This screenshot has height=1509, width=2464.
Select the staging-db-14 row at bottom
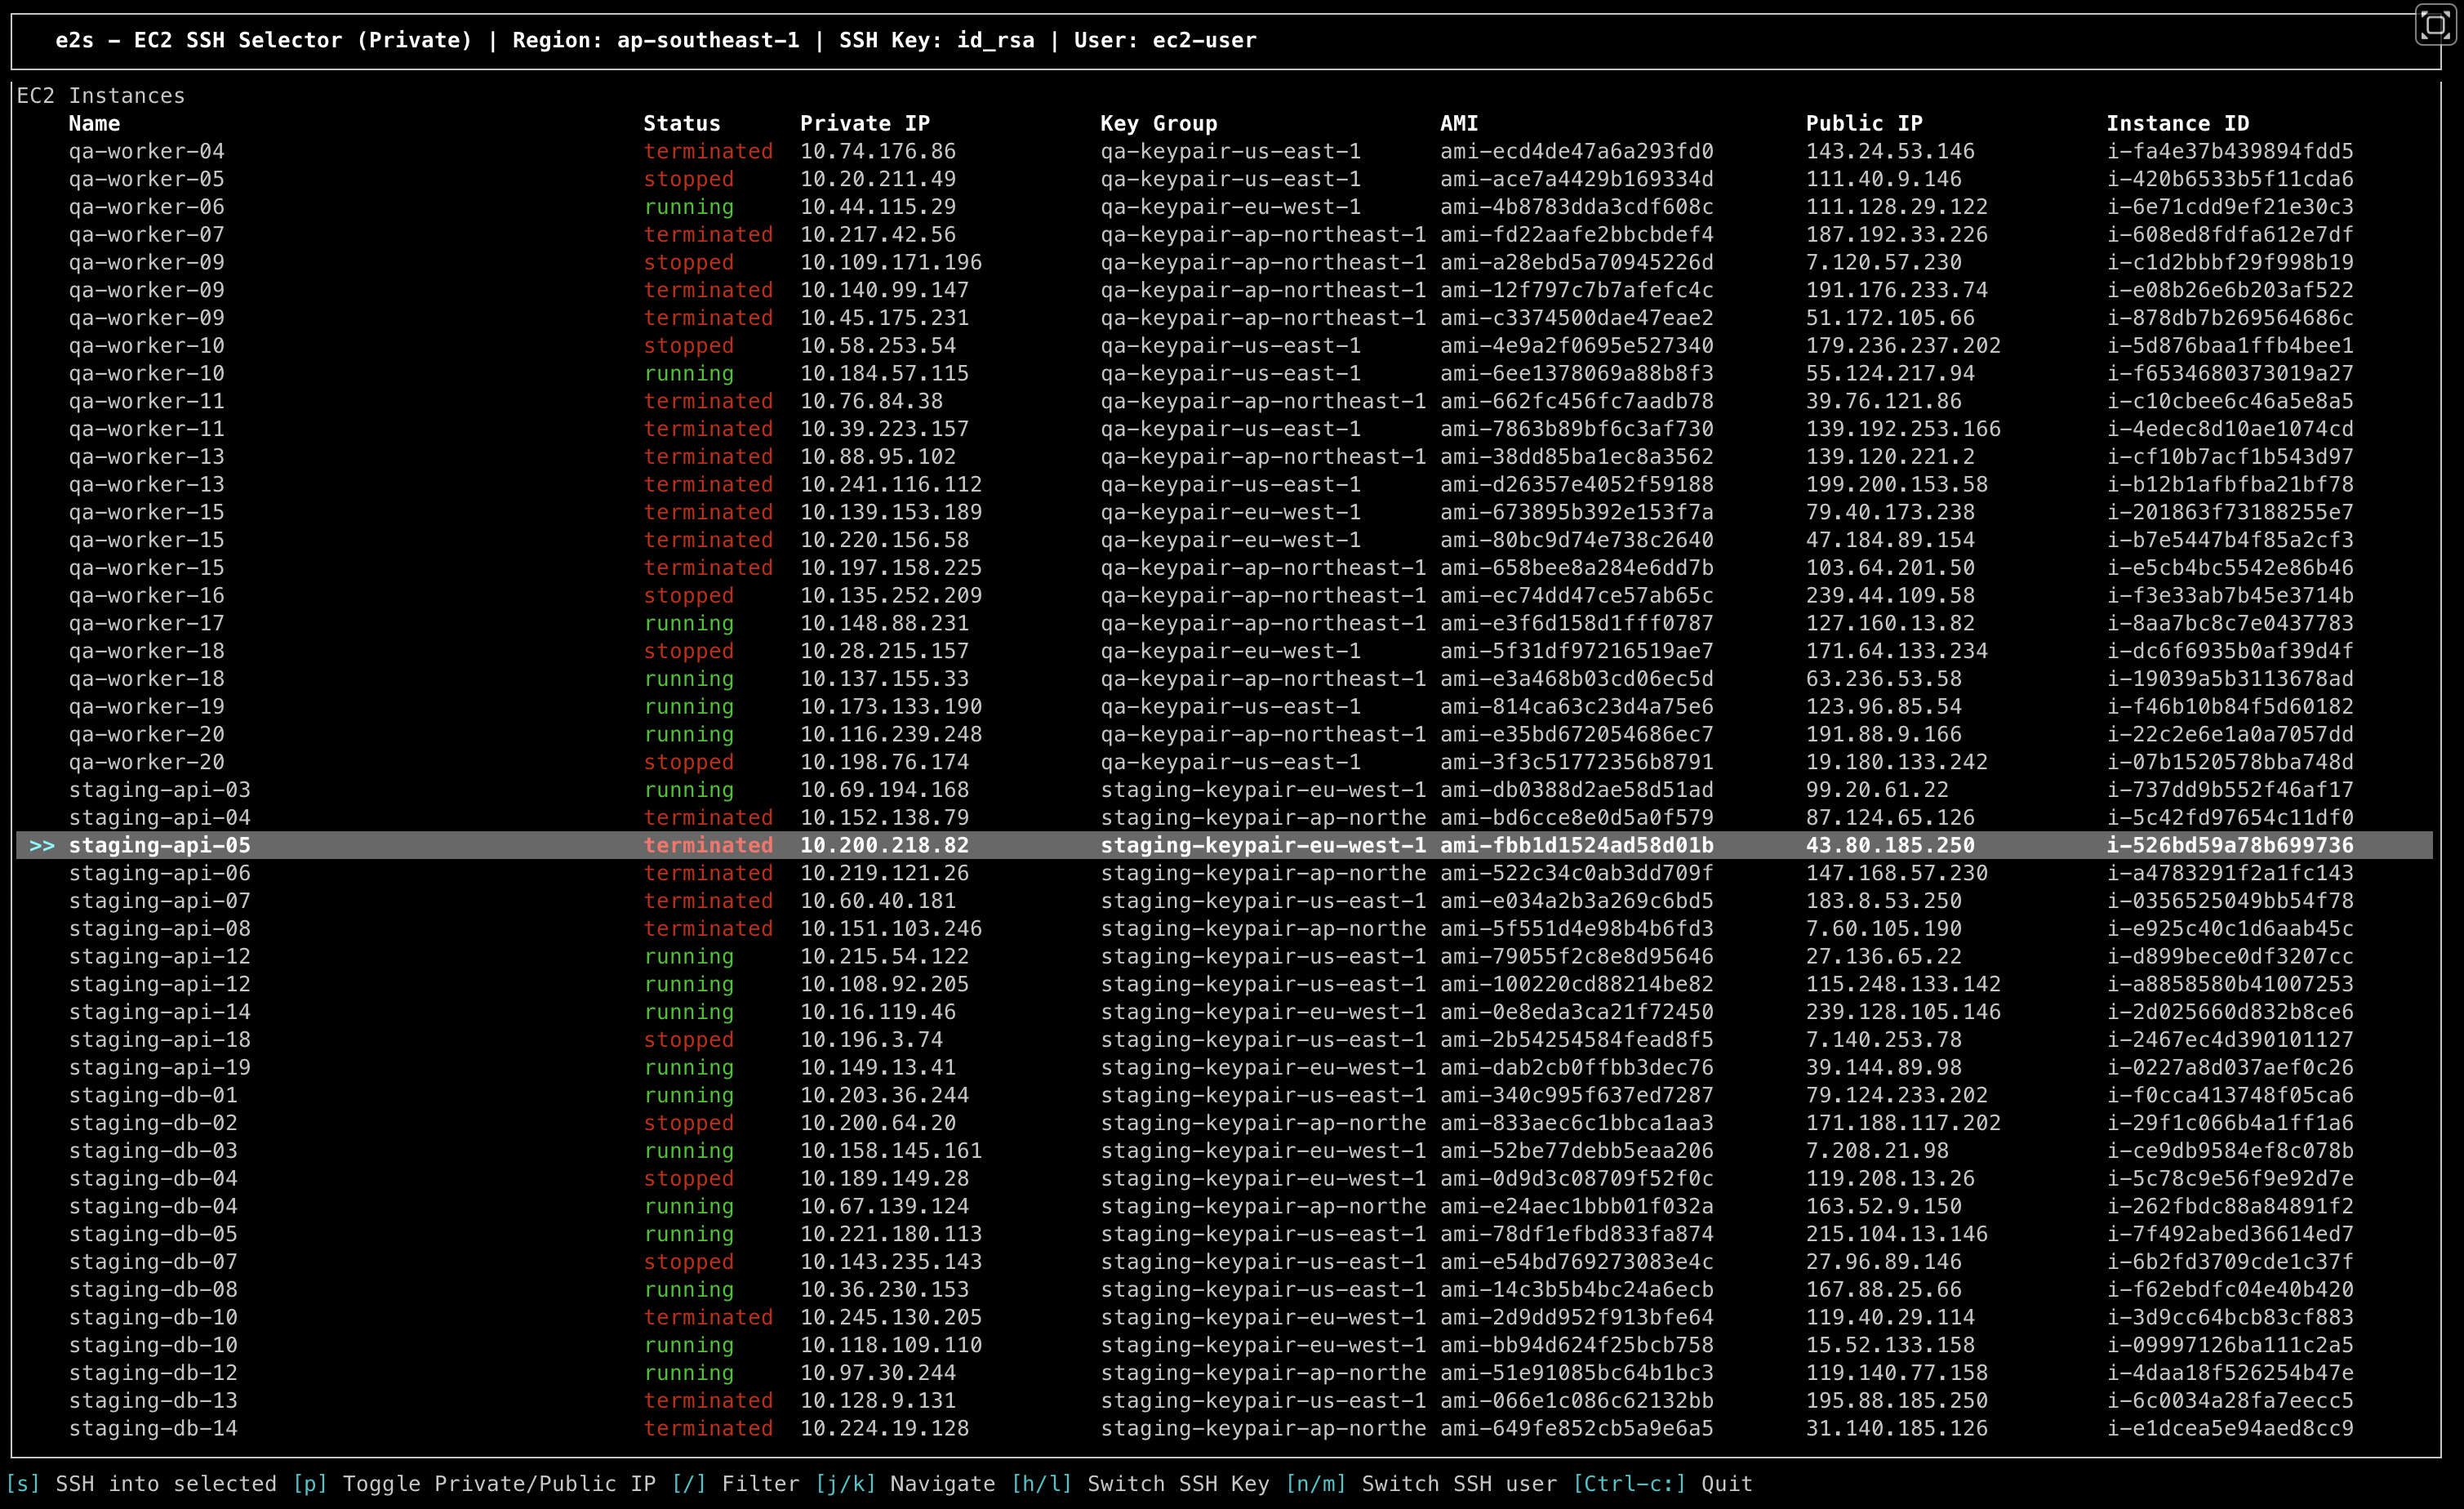pyautogui.click(x=152, y=1429)
